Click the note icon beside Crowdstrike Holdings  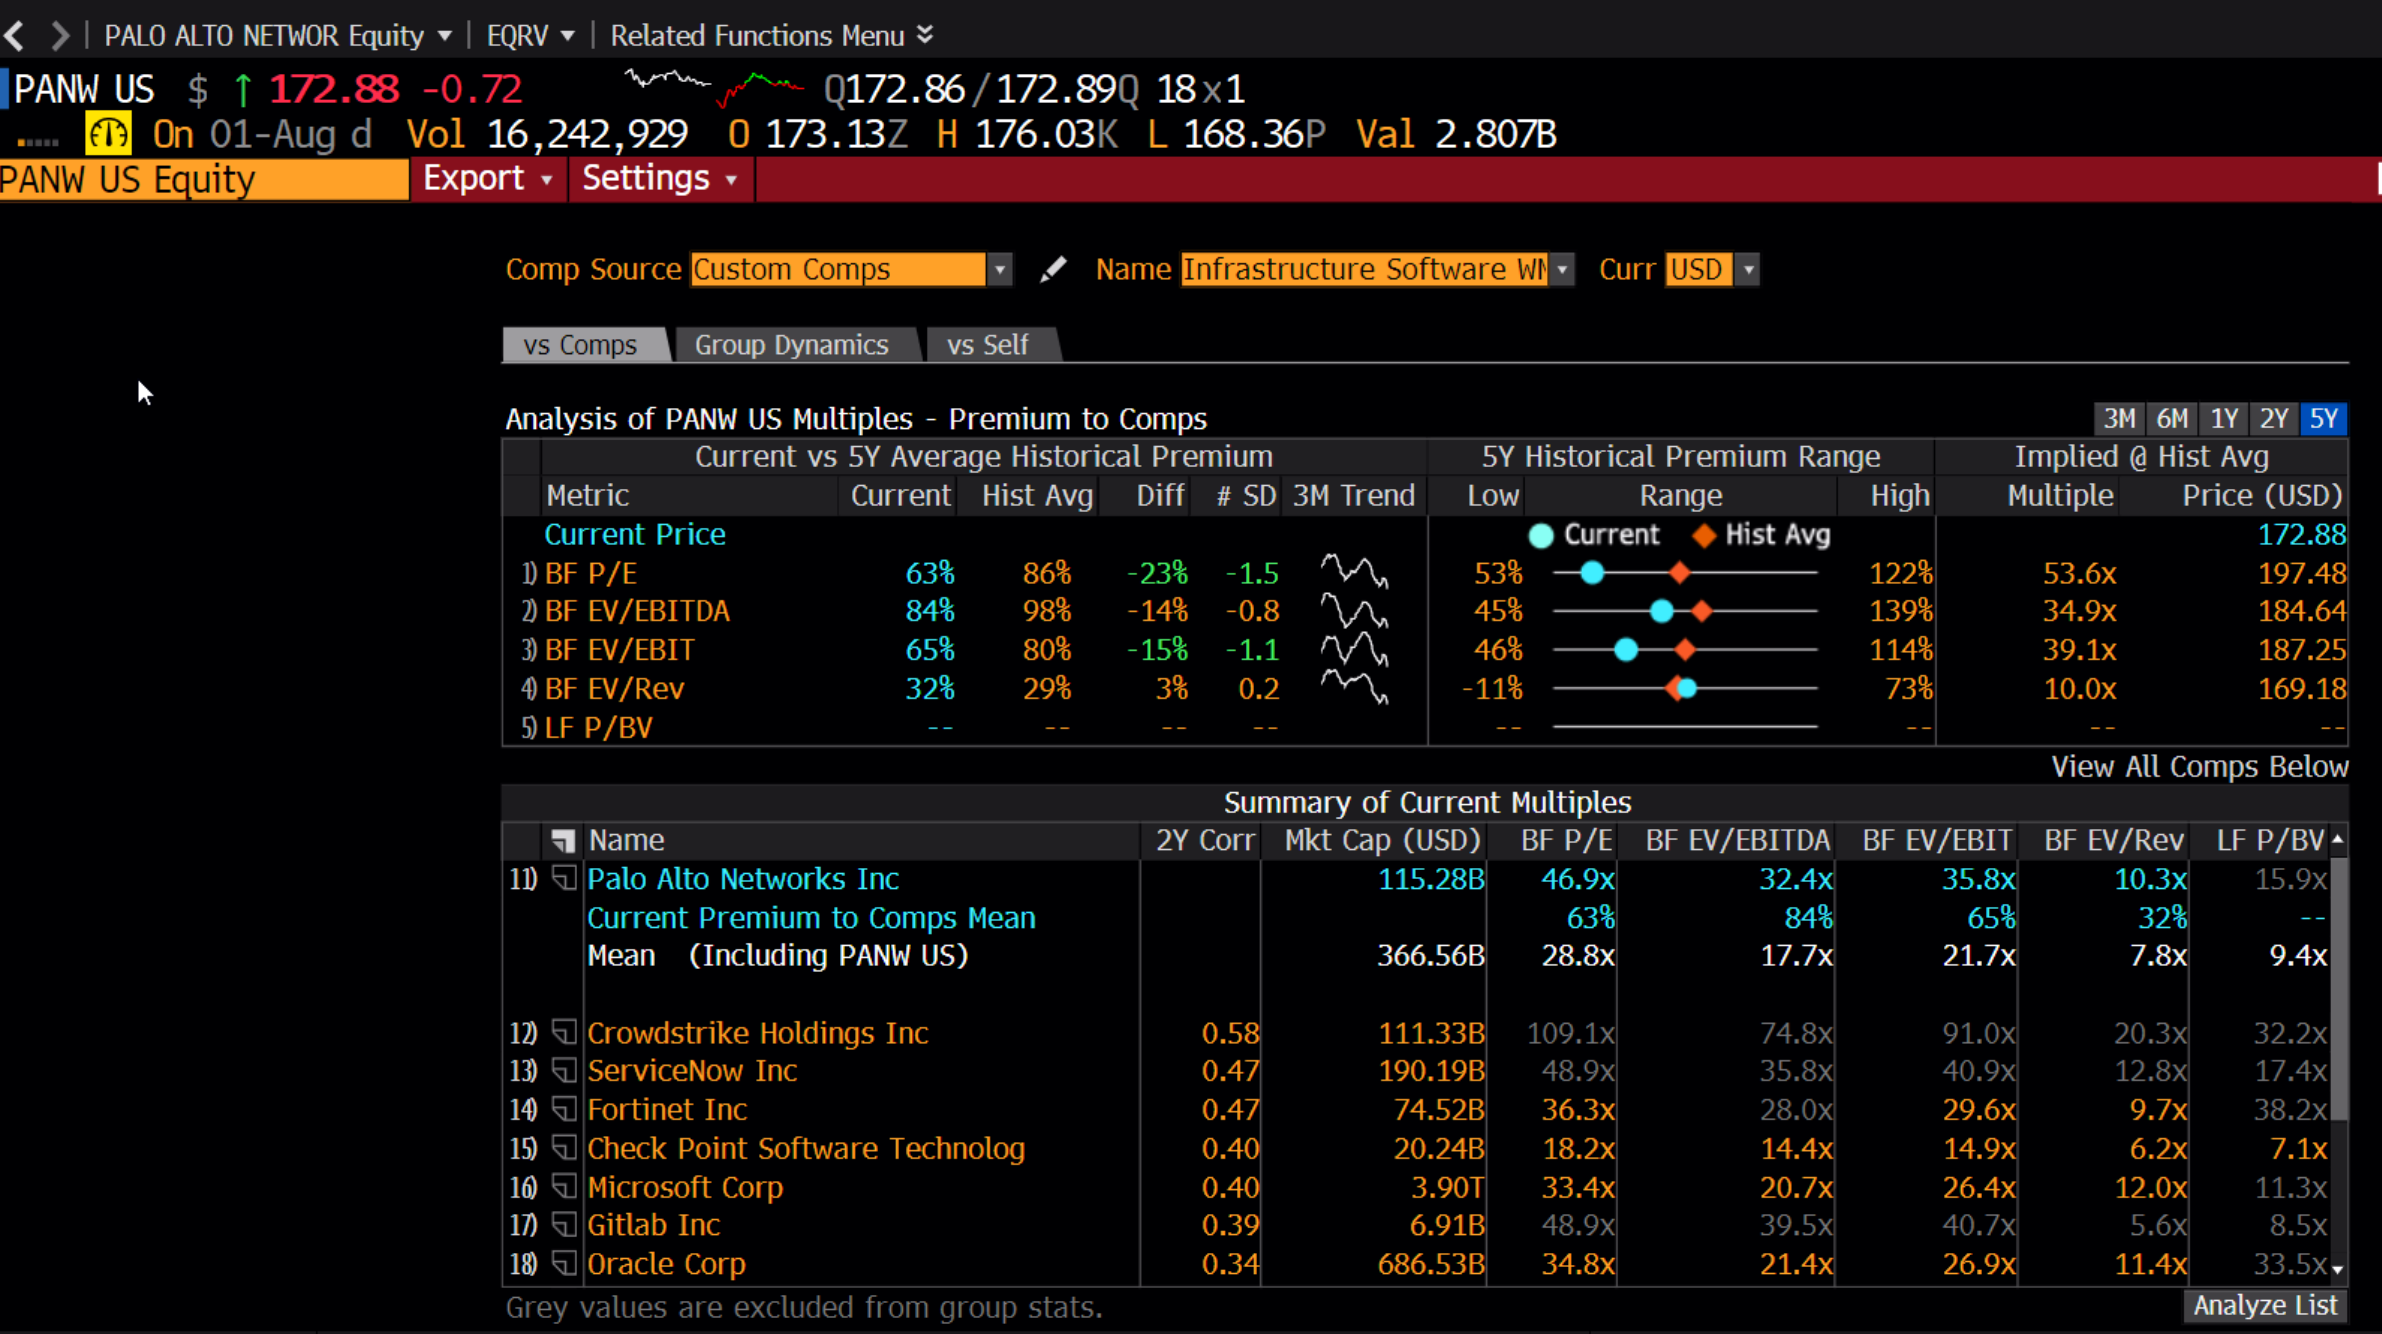565,1032
